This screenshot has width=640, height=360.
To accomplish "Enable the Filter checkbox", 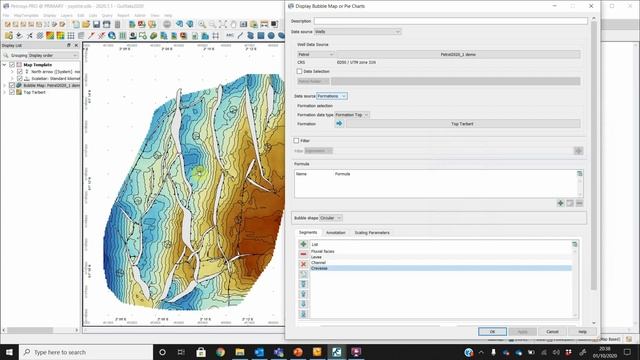I will point(296,140).
